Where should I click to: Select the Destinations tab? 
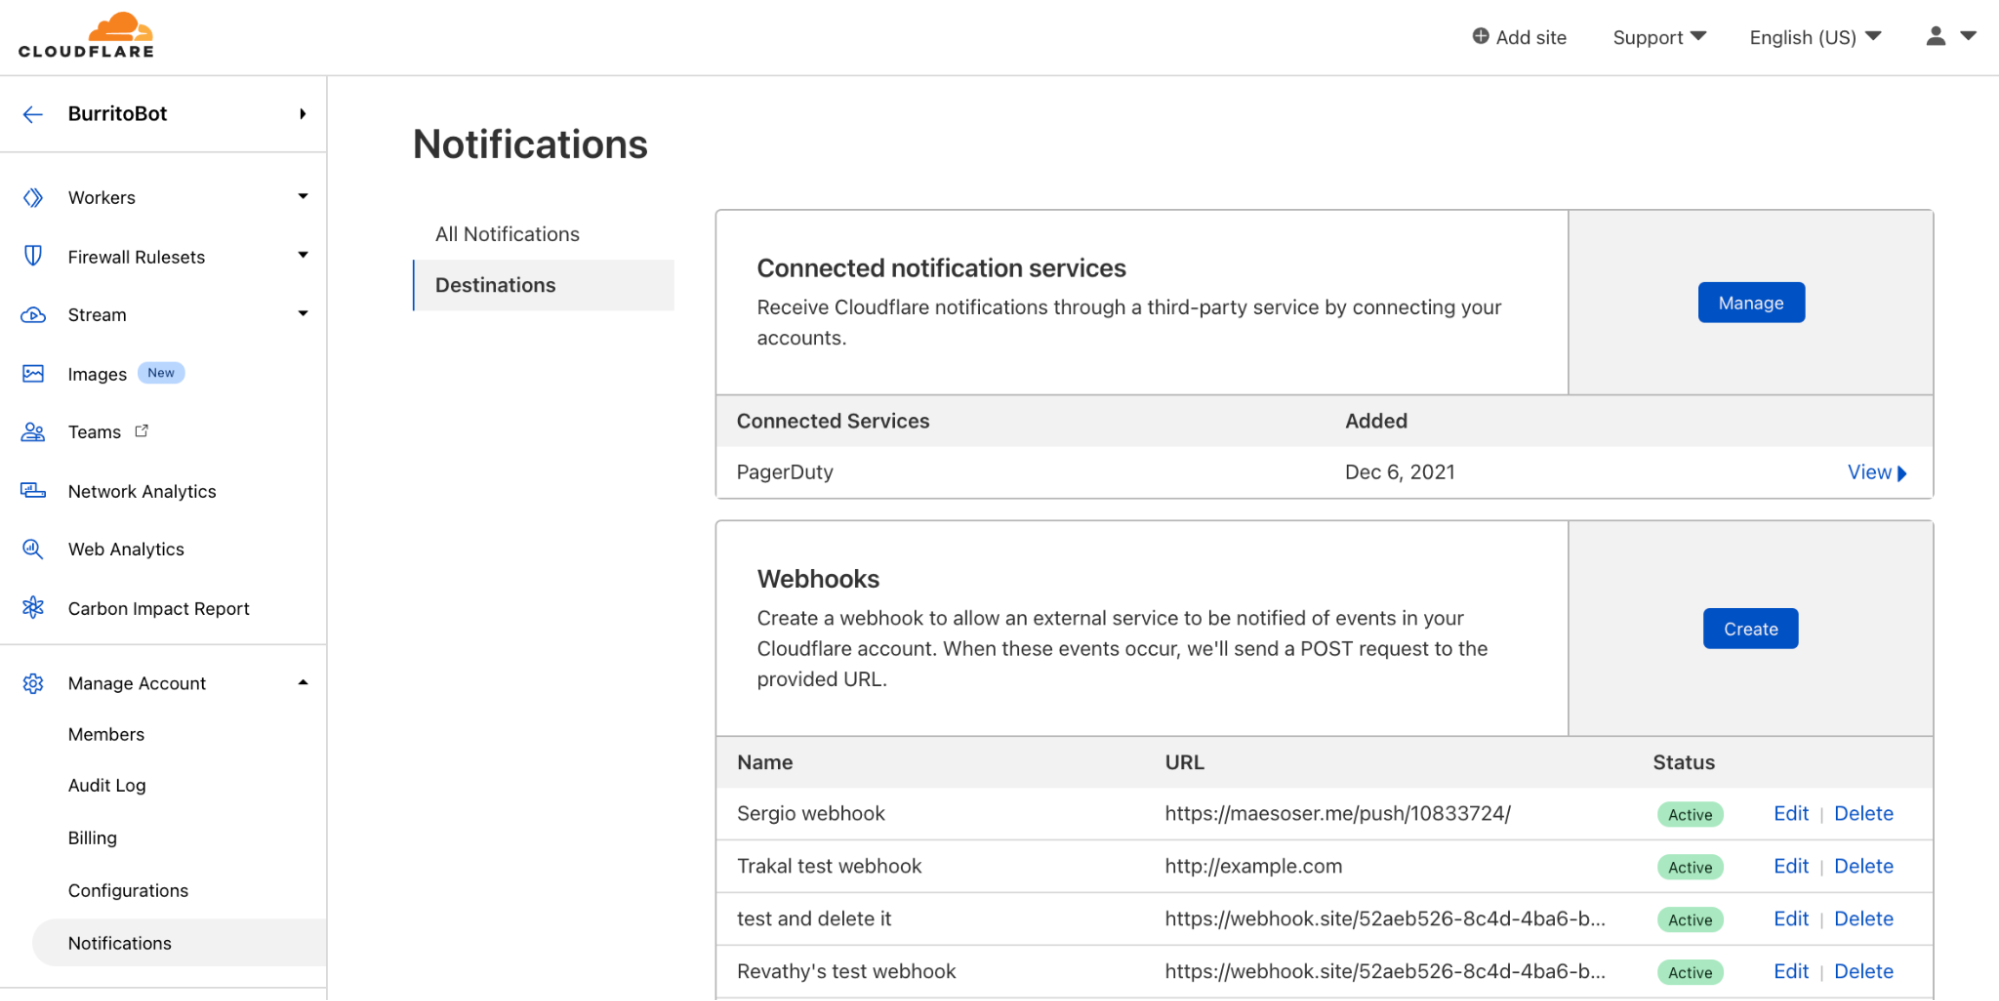tap(543, 285)
